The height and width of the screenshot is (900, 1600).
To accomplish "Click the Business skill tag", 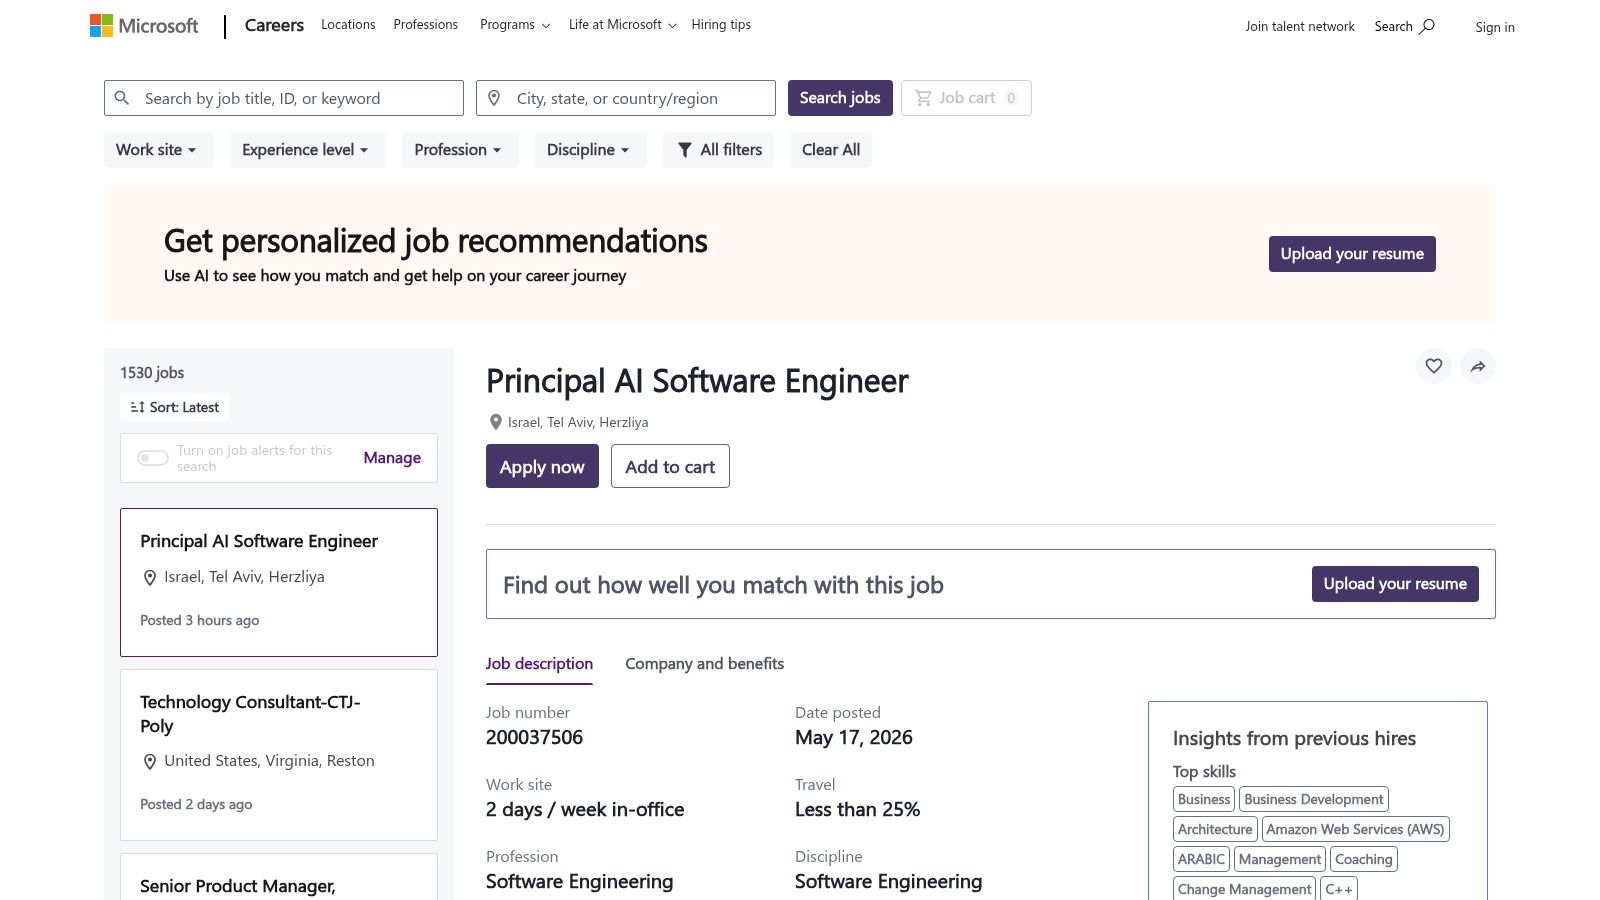I will (x=1204, y=799).
